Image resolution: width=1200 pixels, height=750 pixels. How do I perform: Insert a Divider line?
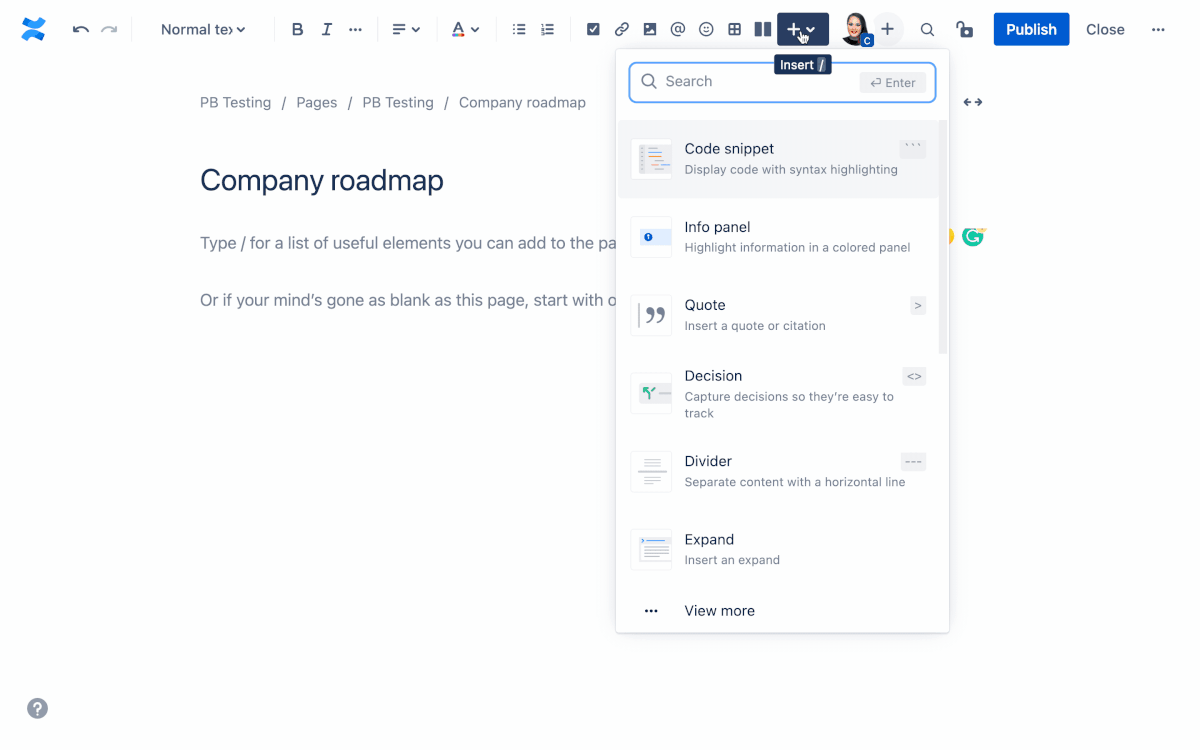(778, 471)
